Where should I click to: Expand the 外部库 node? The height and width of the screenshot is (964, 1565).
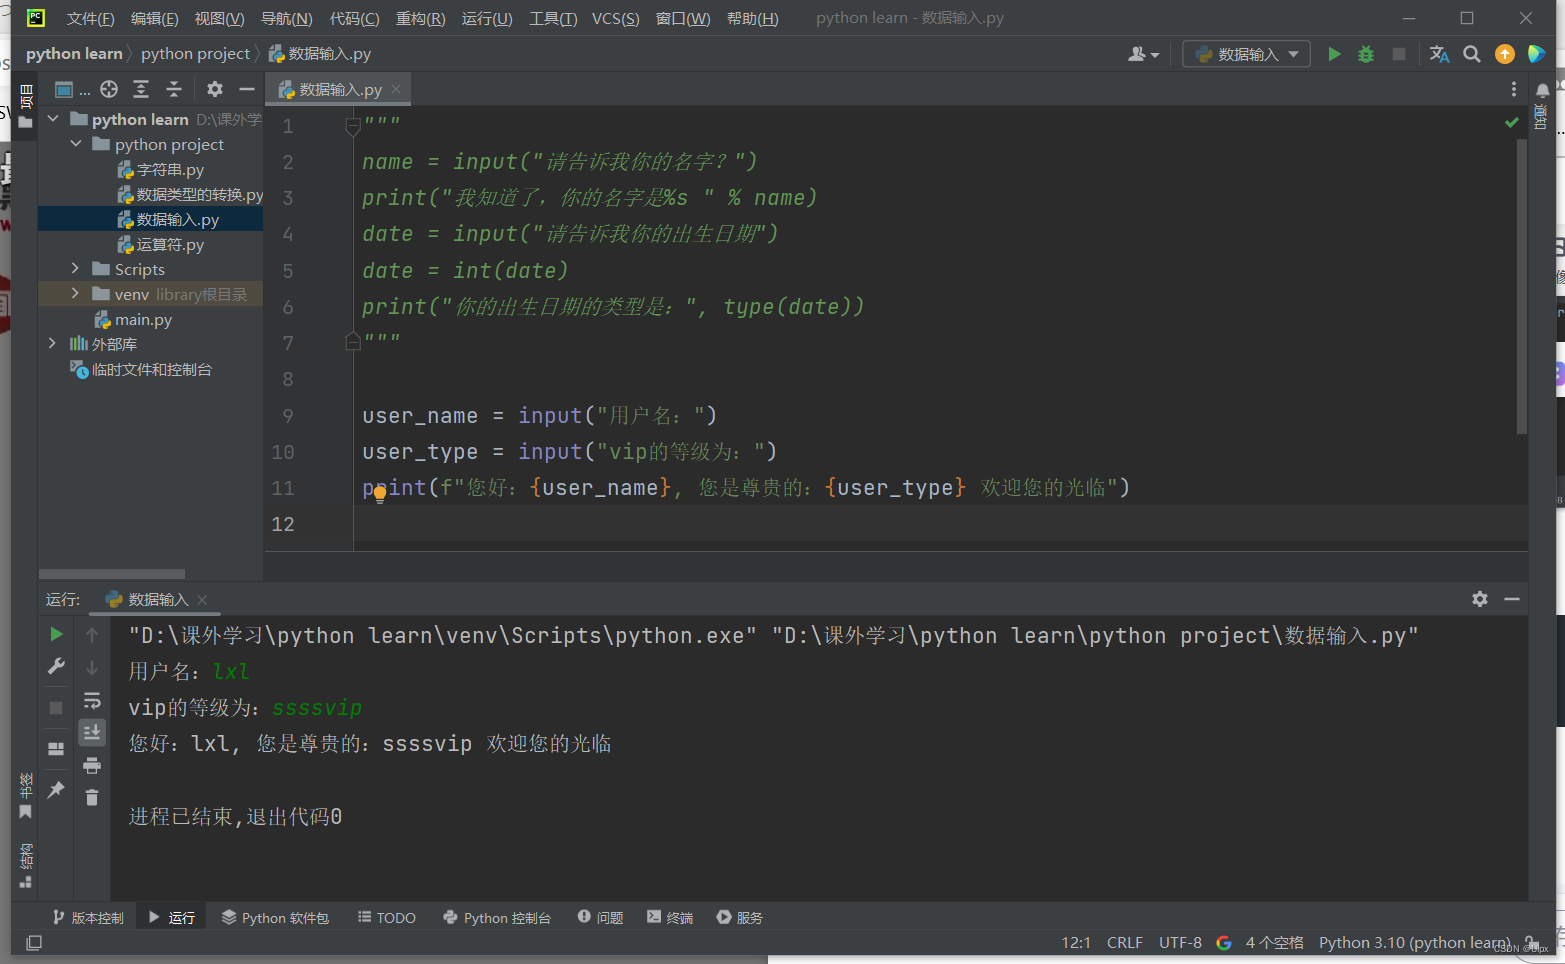point(53,343)
